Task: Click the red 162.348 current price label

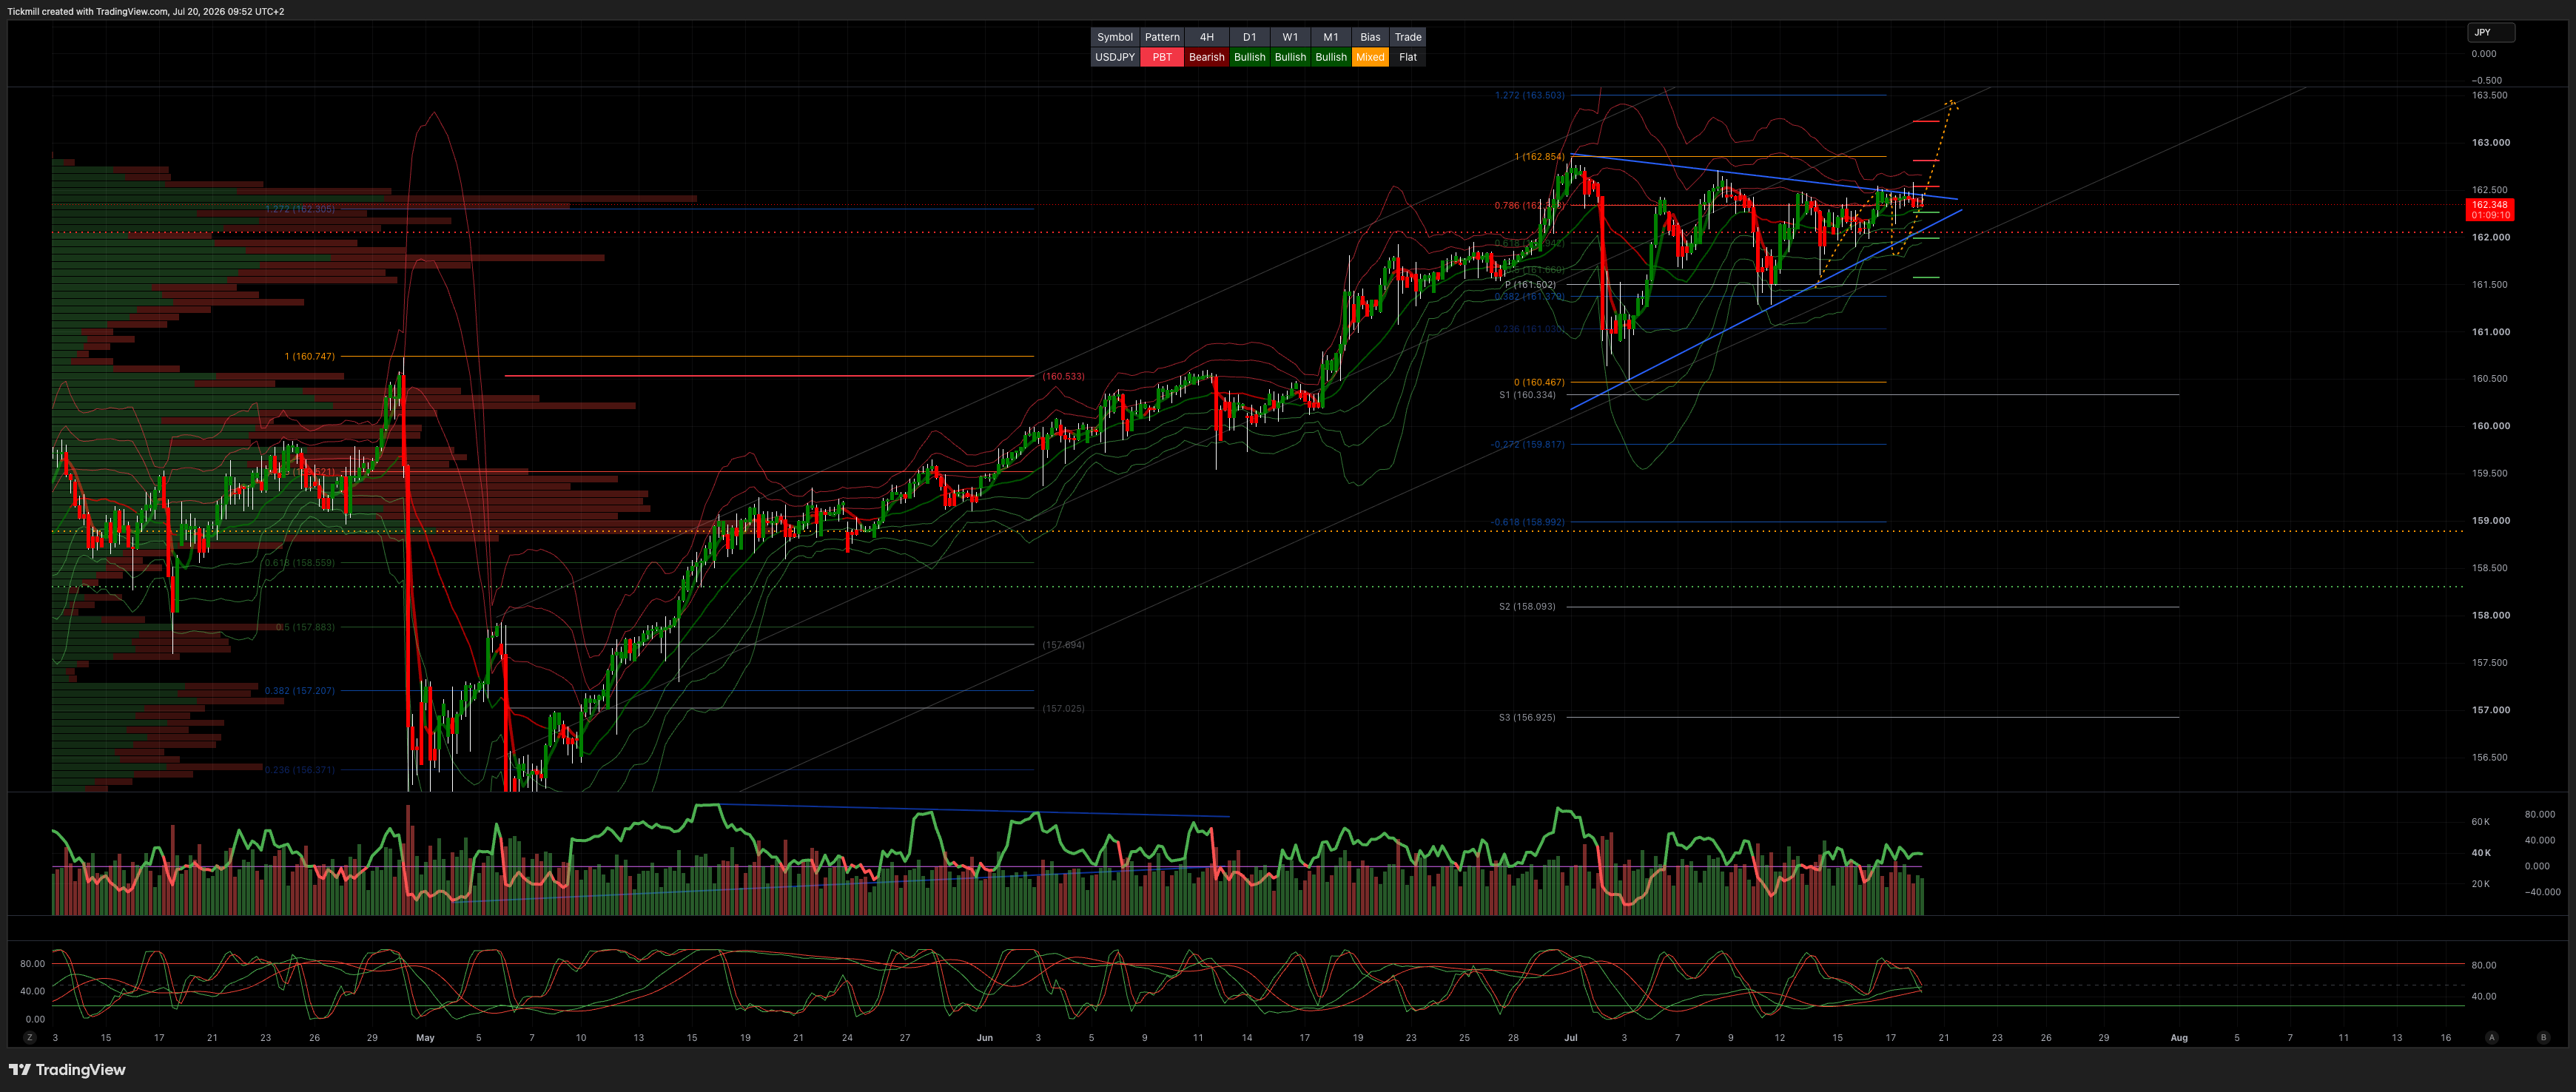Action: (x=2489, y=209)
